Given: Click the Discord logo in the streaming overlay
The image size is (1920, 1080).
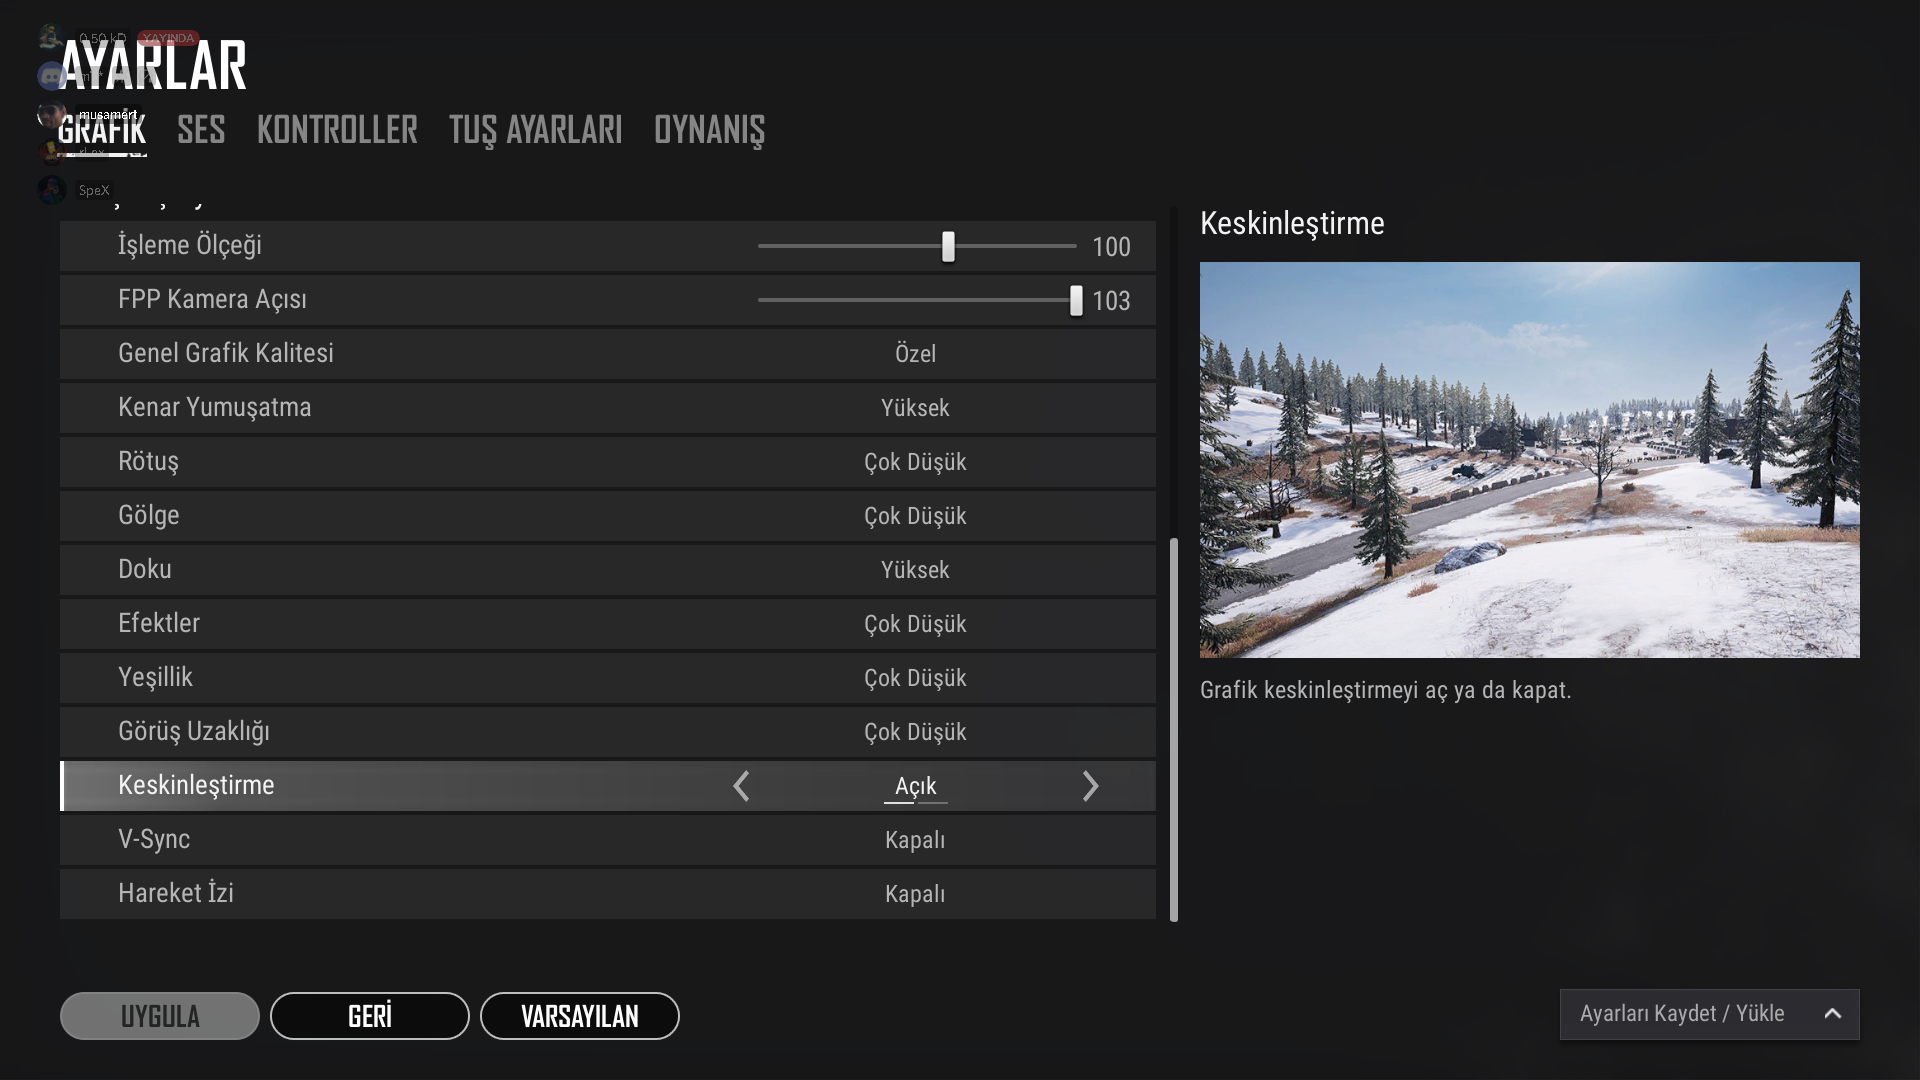Looking at the screenshot, I should click(52, 76).
